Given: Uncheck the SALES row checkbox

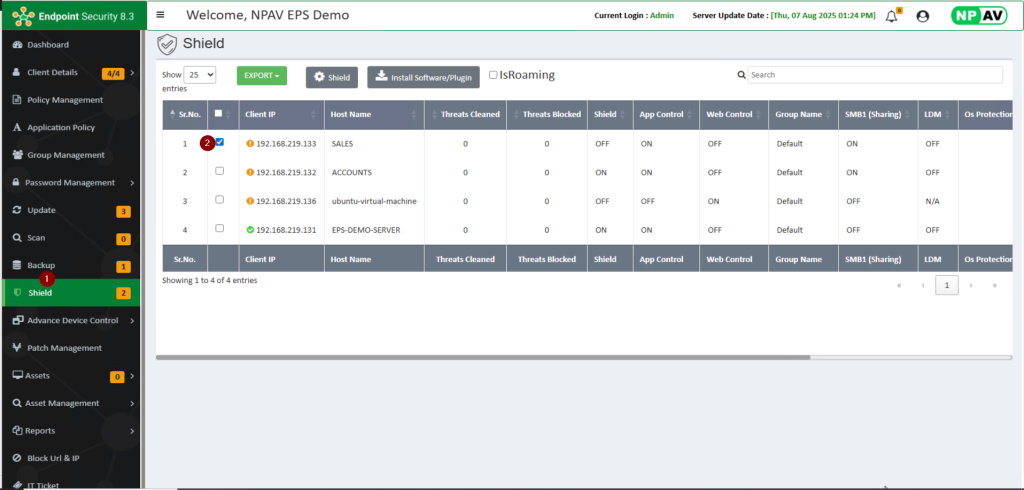Looking at the screenshot, I should 219,142.
